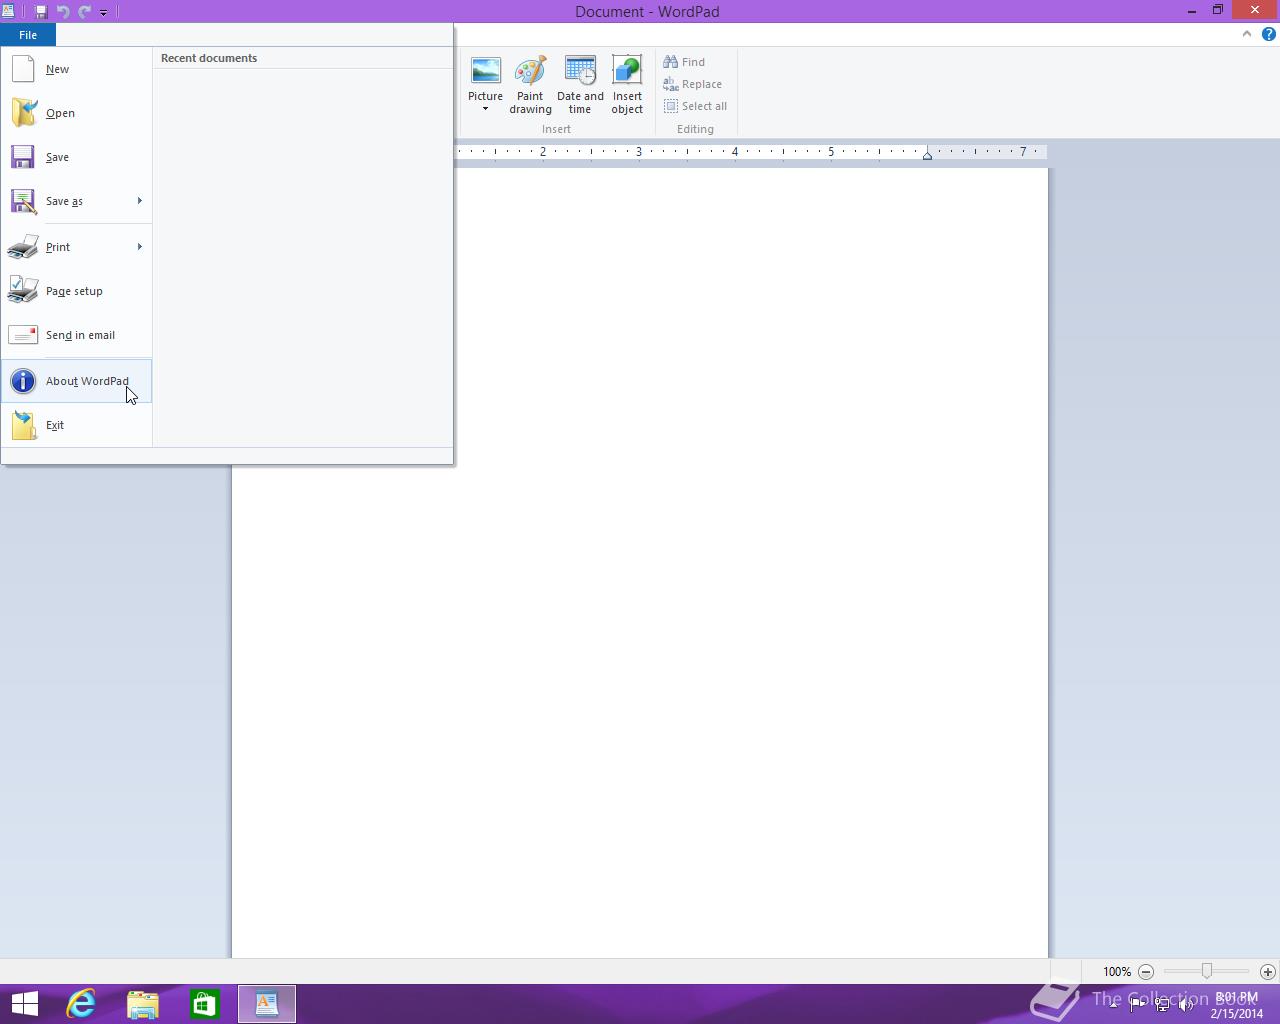Click the Open folder icon
Viewport: 1280px width, 1024px height.
[23, 113]
